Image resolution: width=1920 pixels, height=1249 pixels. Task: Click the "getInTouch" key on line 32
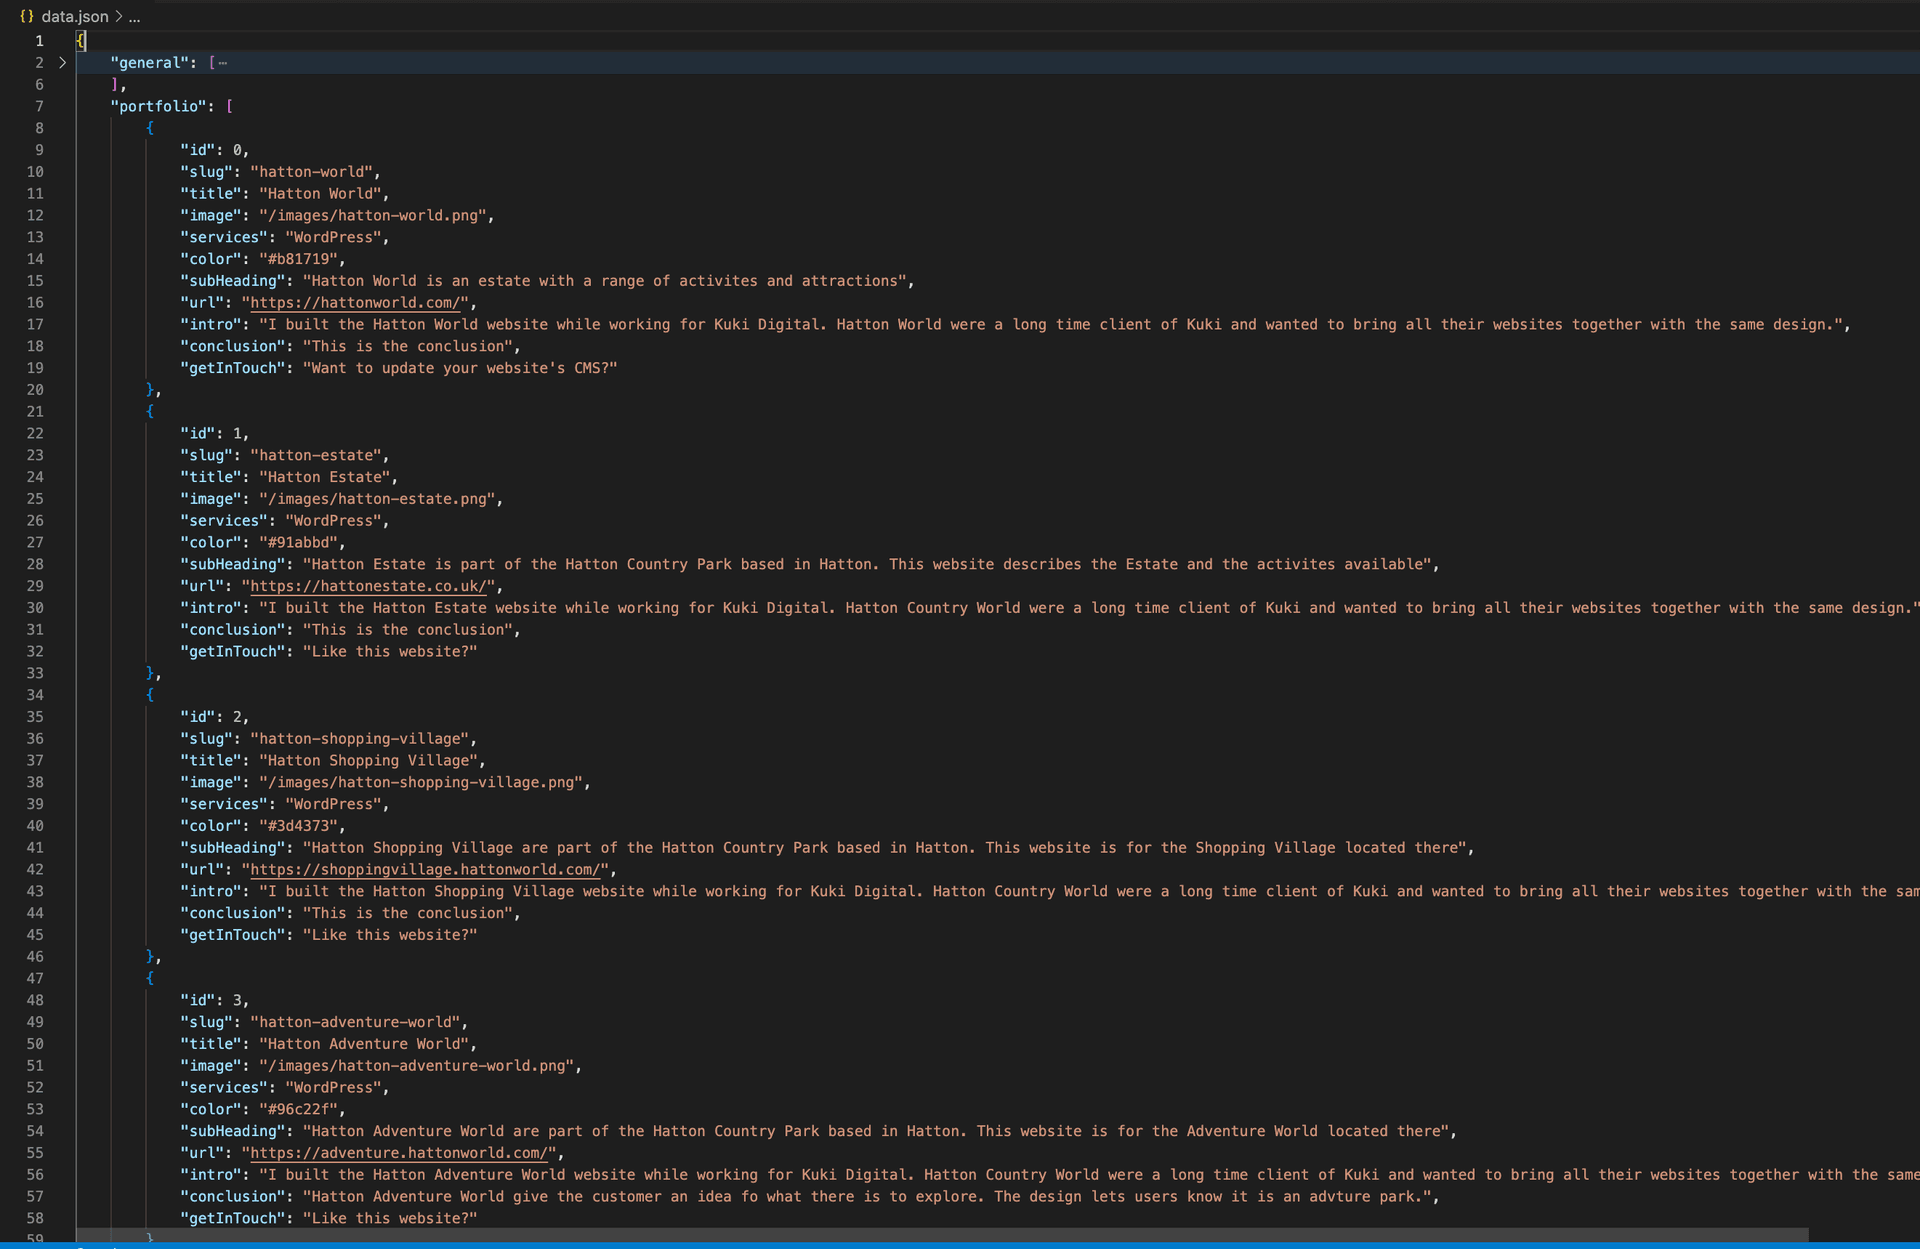pyautogui.click(x=232, y=652)
